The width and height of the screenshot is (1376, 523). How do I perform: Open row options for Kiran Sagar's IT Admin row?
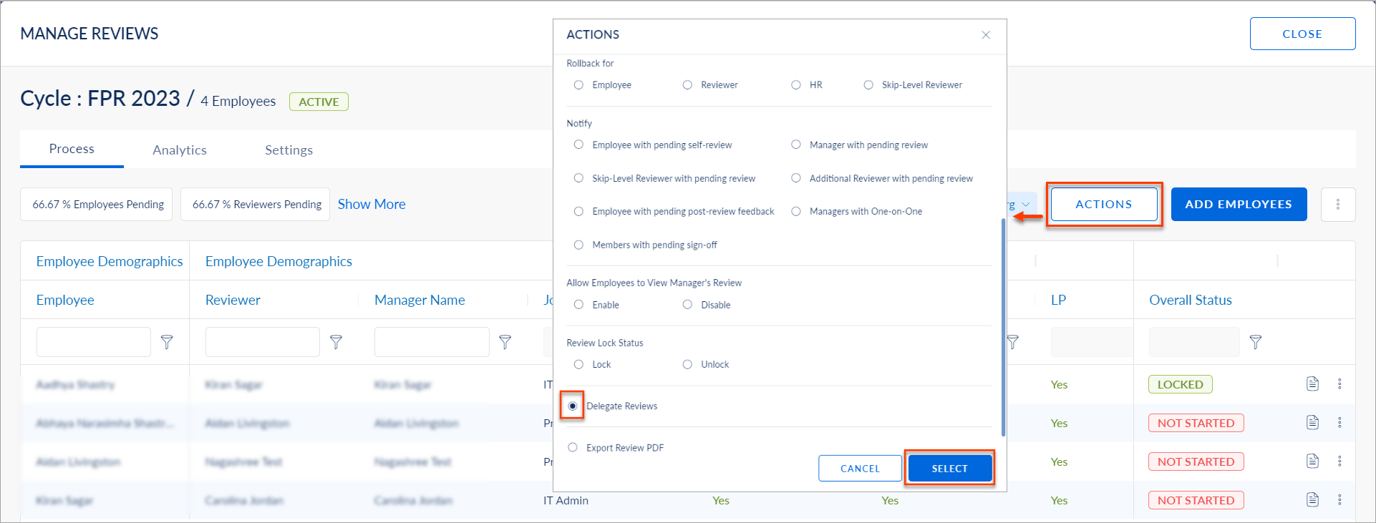coord(1340,500)
